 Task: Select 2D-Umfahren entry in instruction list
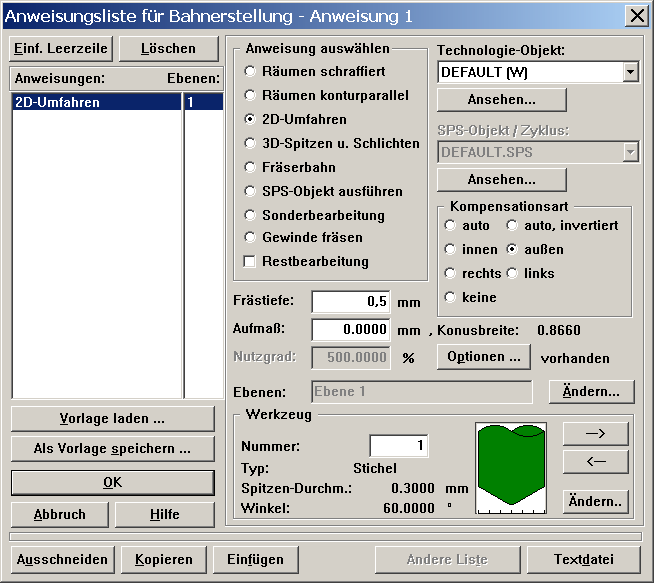95,102
